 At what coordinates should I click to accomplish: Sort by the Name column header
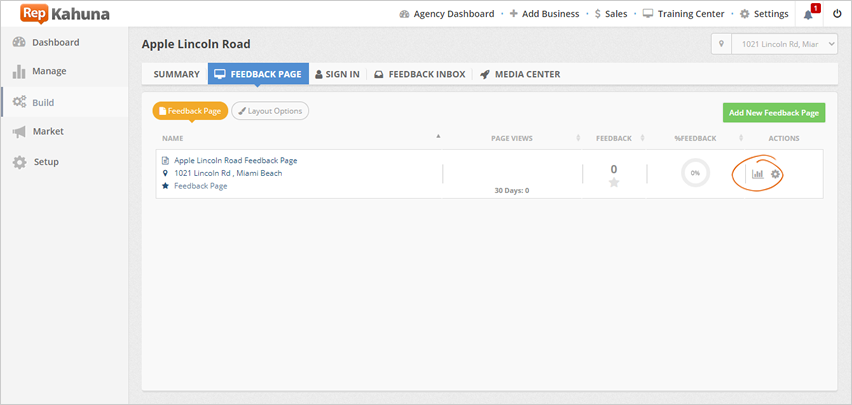[x=173, y=138]
